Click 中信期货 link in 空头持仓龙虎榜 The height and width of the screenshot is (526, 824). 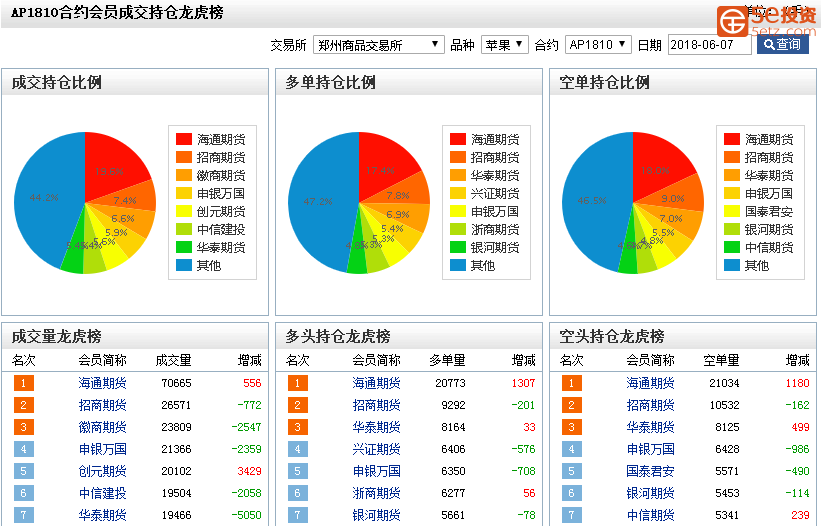click(650, 515)
